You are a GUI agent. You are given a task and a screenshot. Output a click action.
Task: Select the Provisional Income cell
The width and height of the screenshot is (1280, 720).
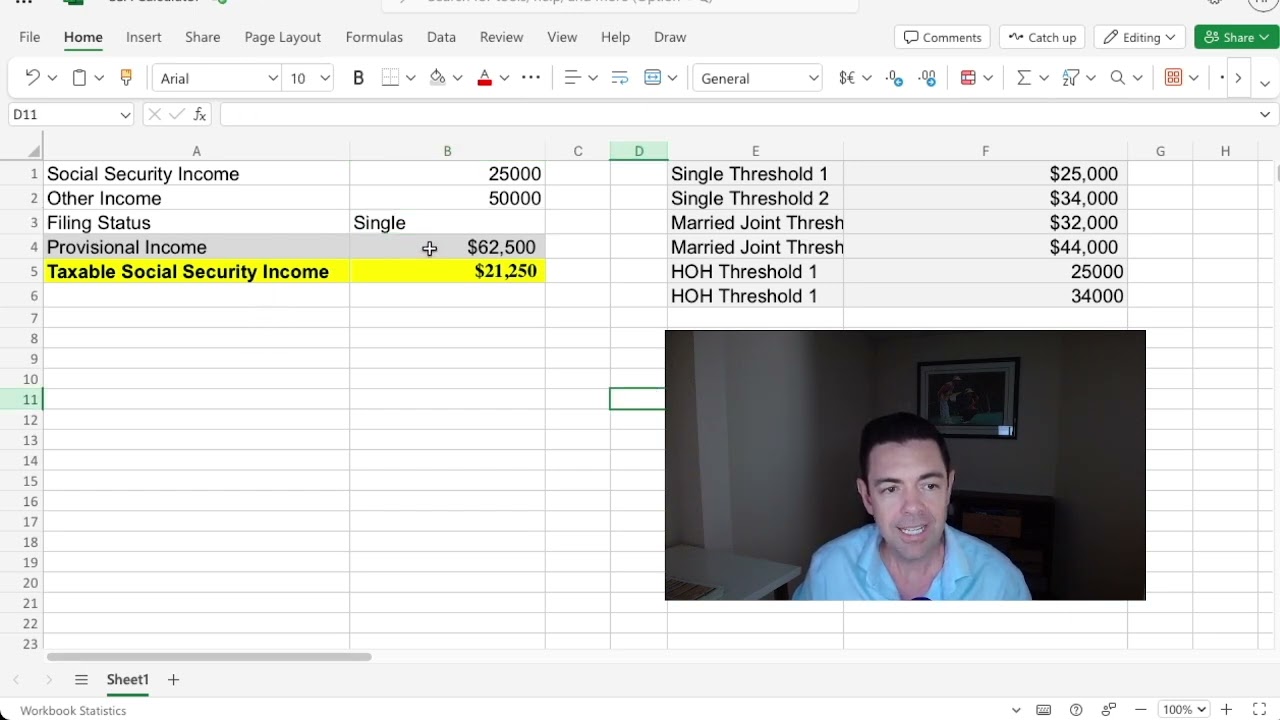pyautogui.click(x=196, y=247)
